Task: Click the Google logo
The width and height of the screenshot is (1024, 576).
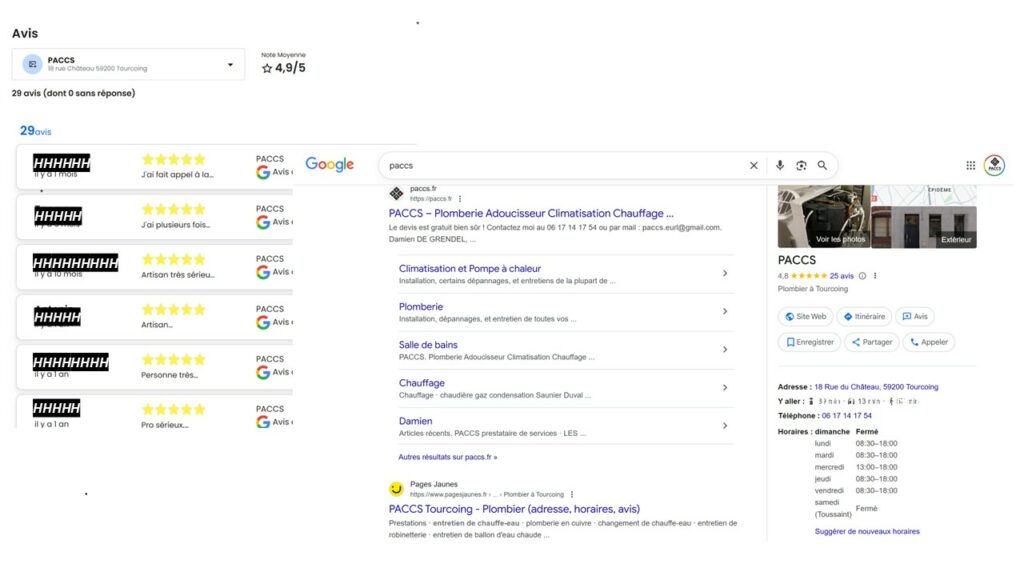Action: (x=330, y=164)
